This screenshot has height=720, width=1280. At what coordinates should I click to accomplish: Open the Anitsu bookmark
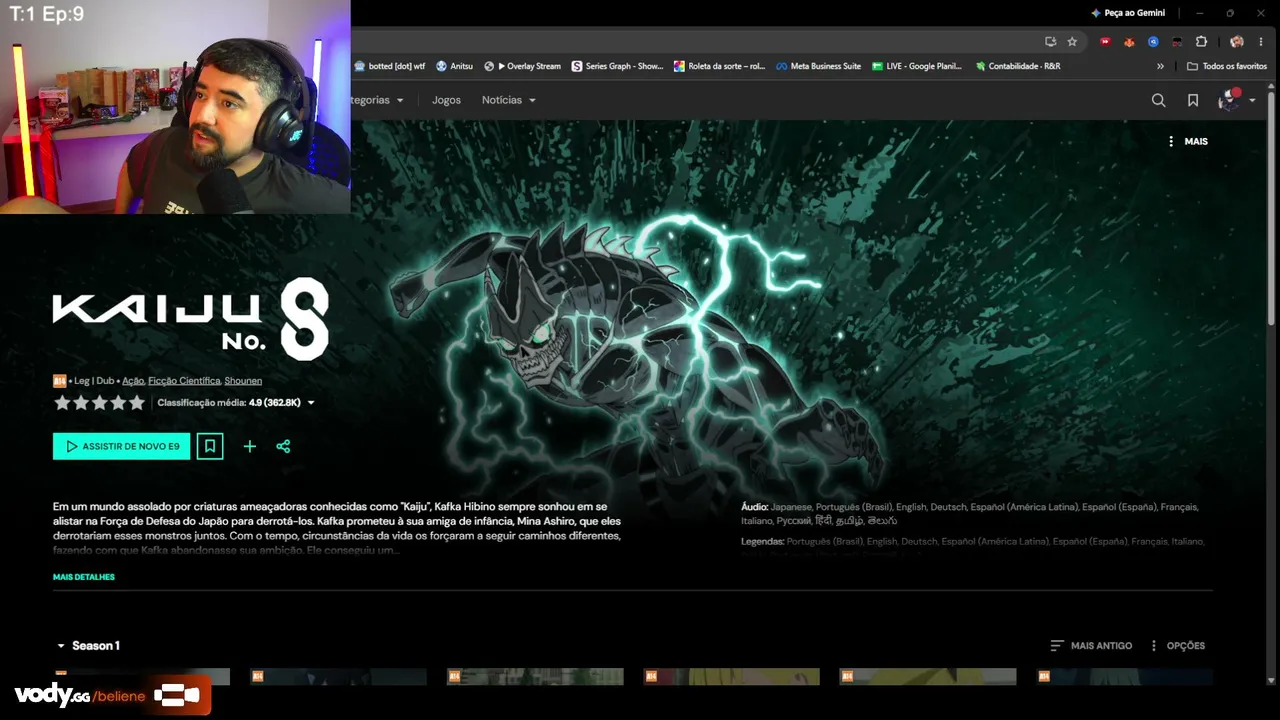click(x=454, y=66)
